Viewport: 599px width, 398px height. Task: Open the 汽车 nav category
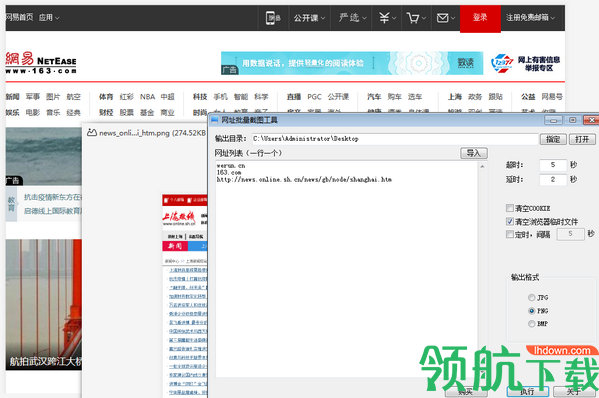click(374, 97)
